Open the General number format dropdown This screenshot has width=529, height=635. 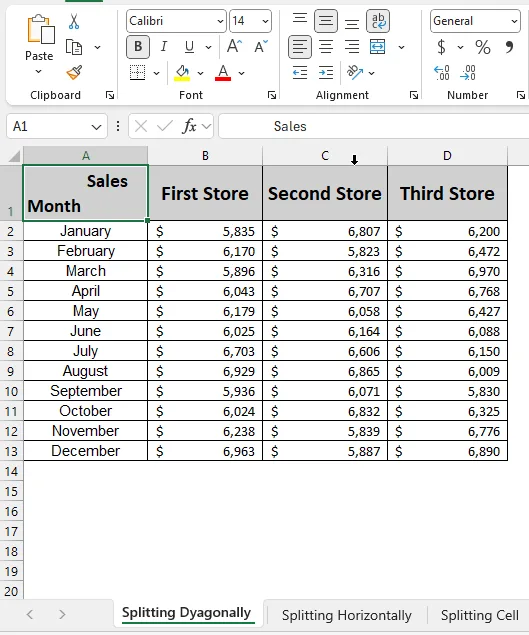pos(514,21)
